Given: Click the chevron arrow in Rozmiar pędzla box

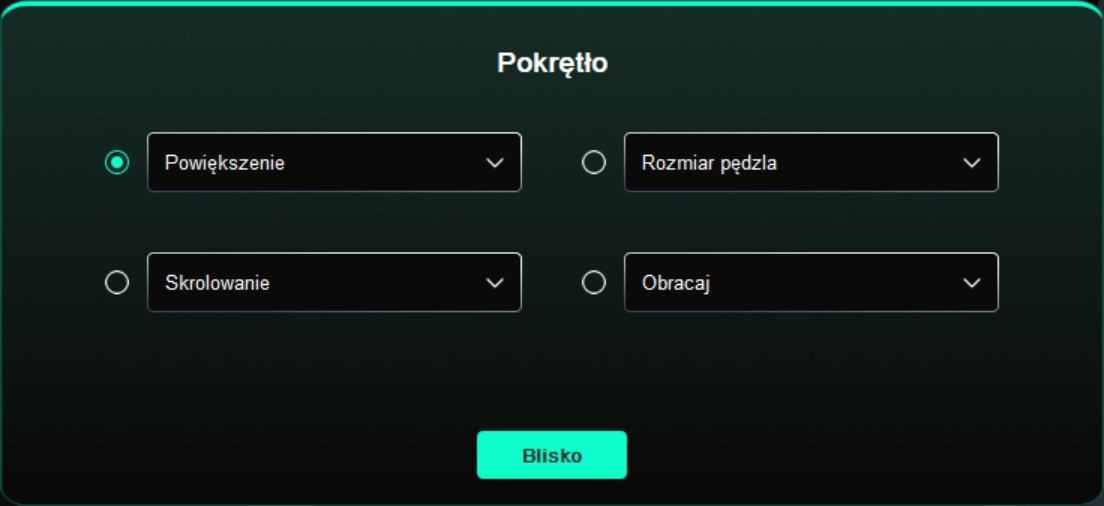Looking at the screenshot, I should (971, 163).
